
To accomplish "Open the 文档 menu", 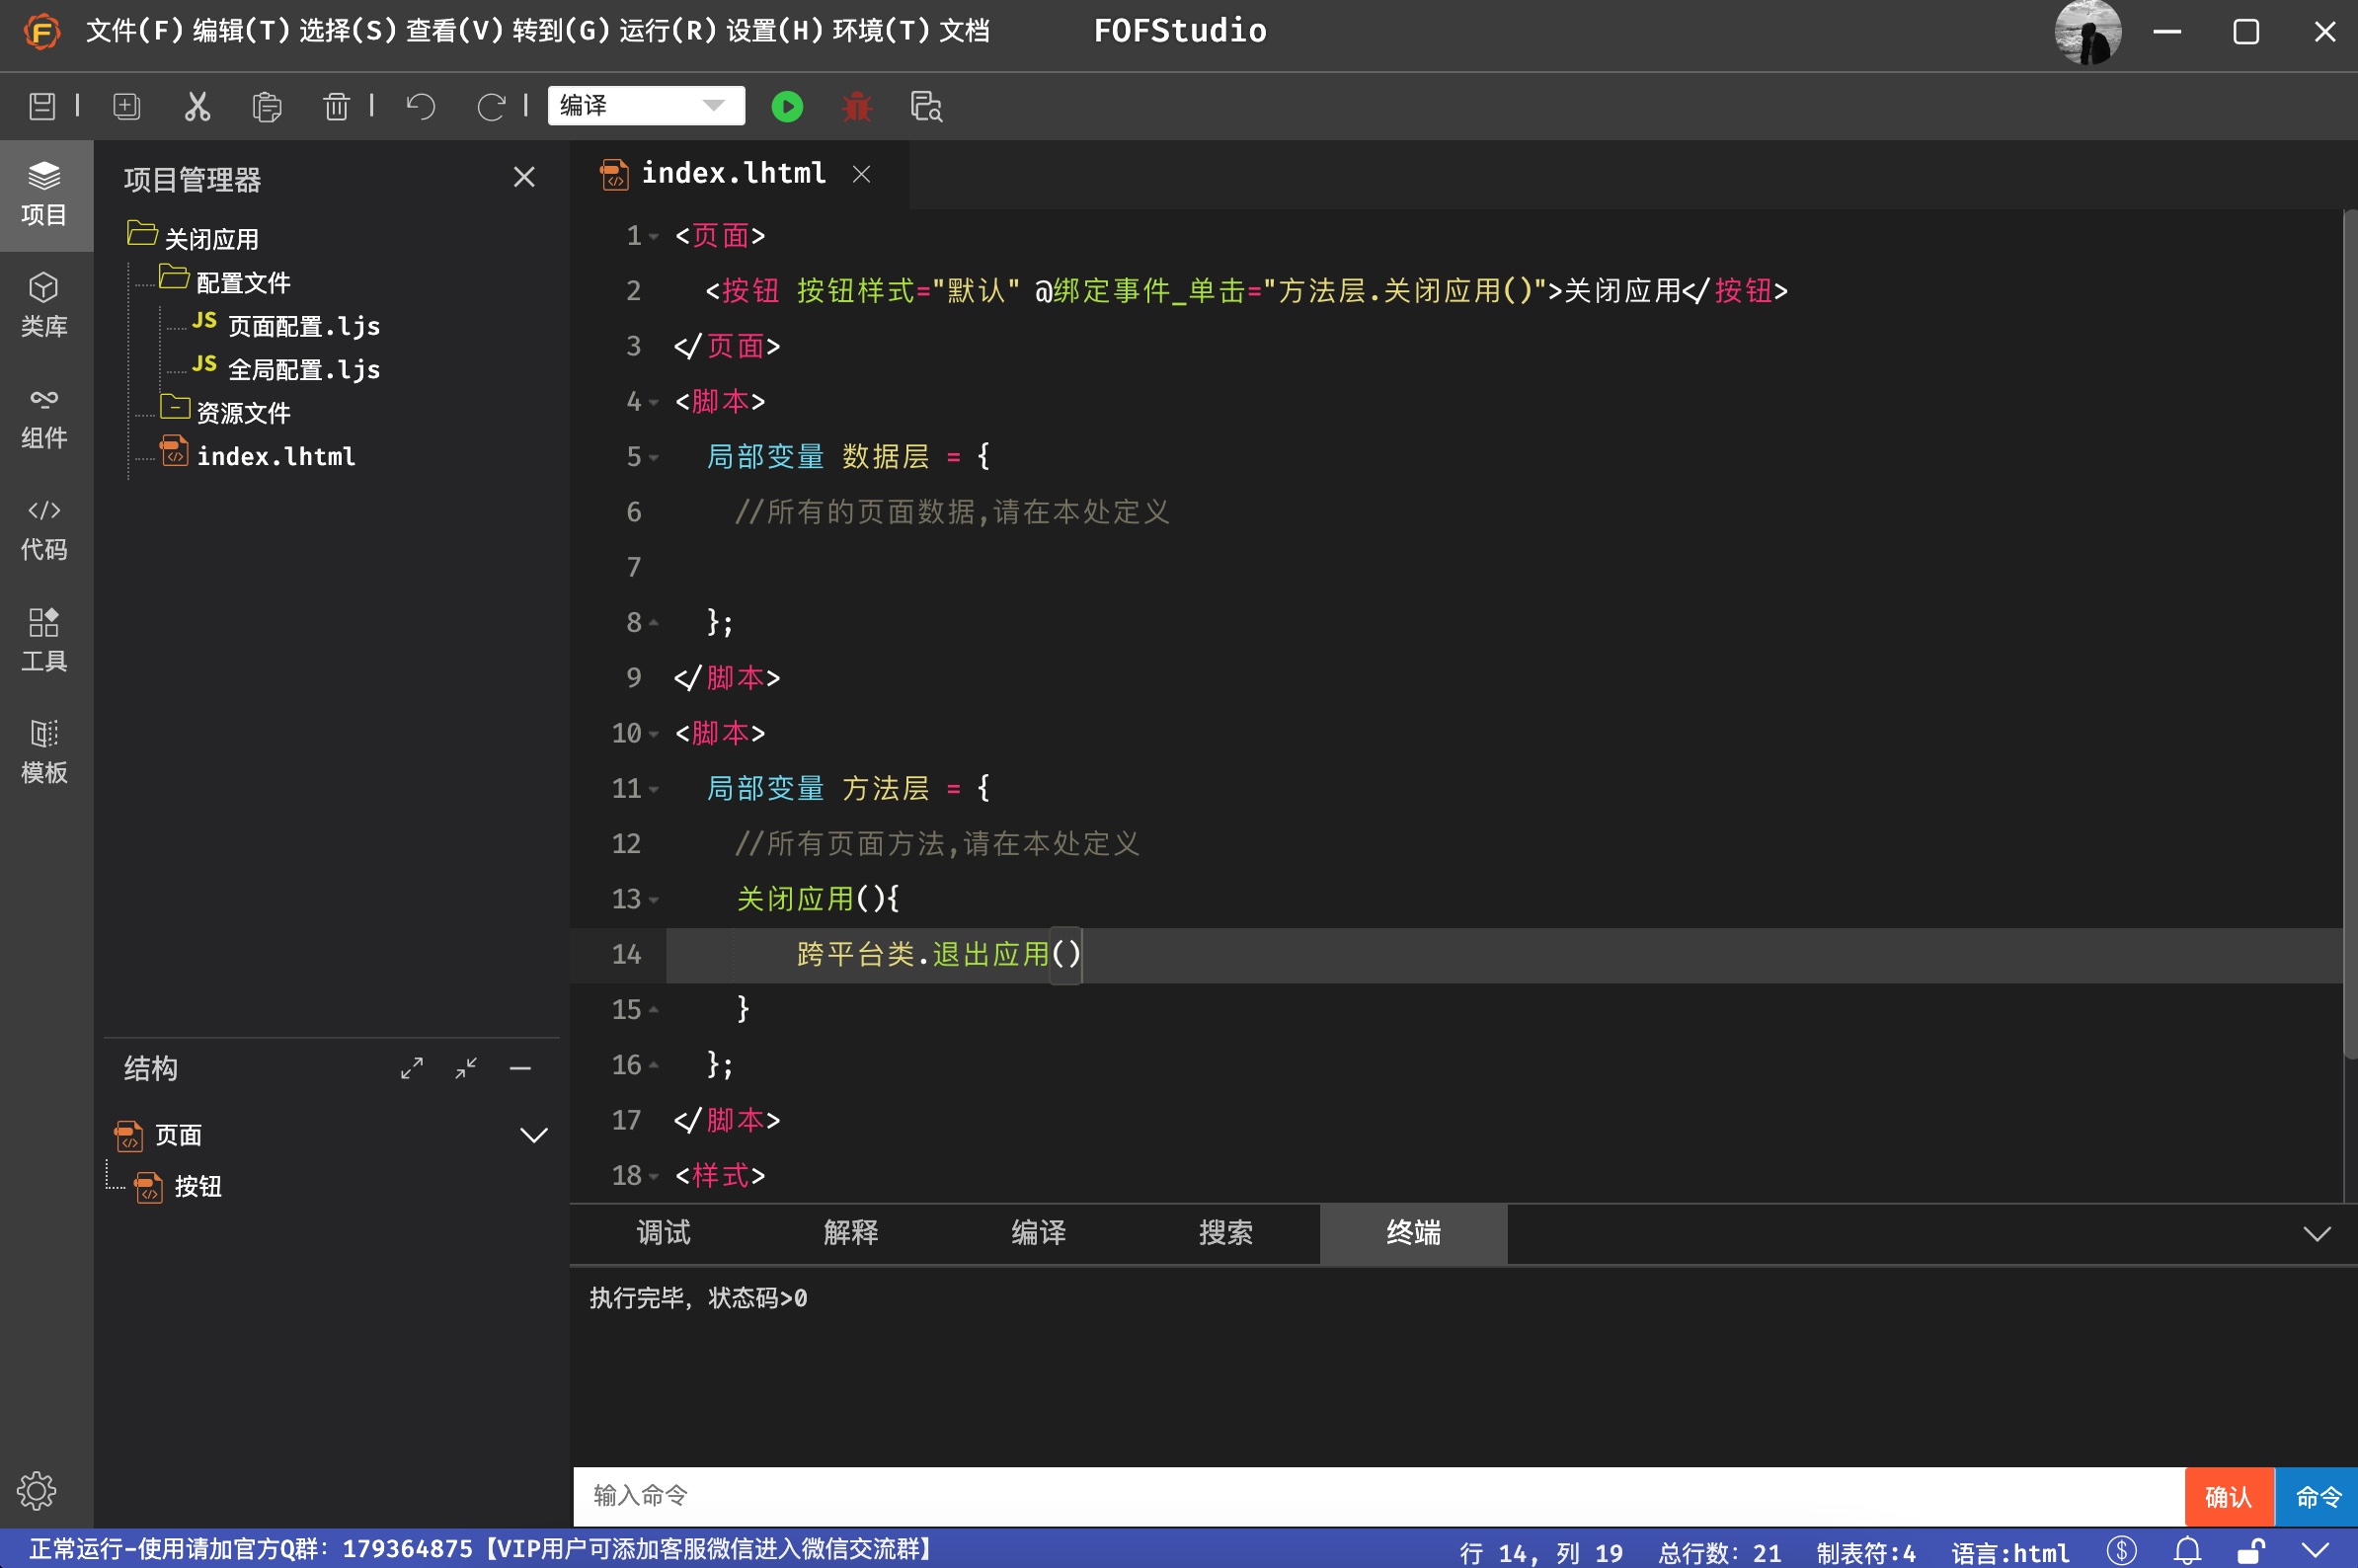I will point(964,31).
